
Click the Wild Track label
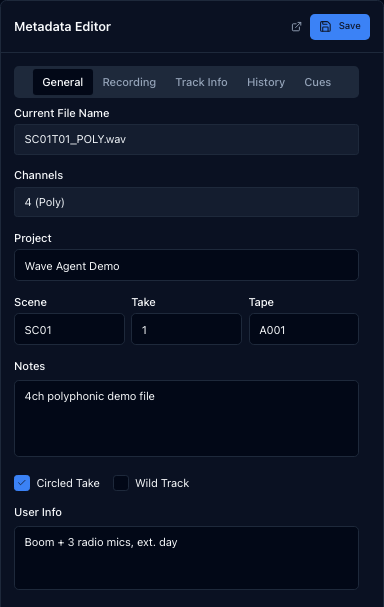tap(162, 483)
